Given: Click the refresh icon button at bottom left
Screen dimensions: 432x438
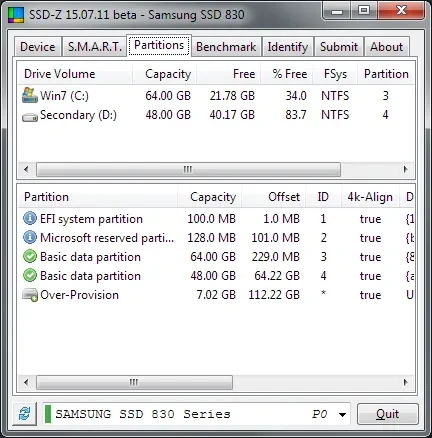Looking at the screenshot, I should point(25,414).
